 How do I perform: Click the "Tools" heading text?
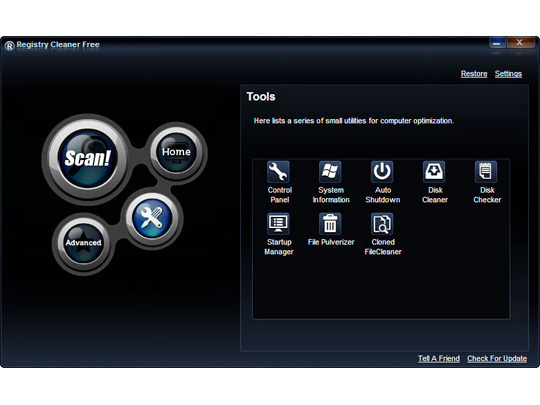(261, 97)
